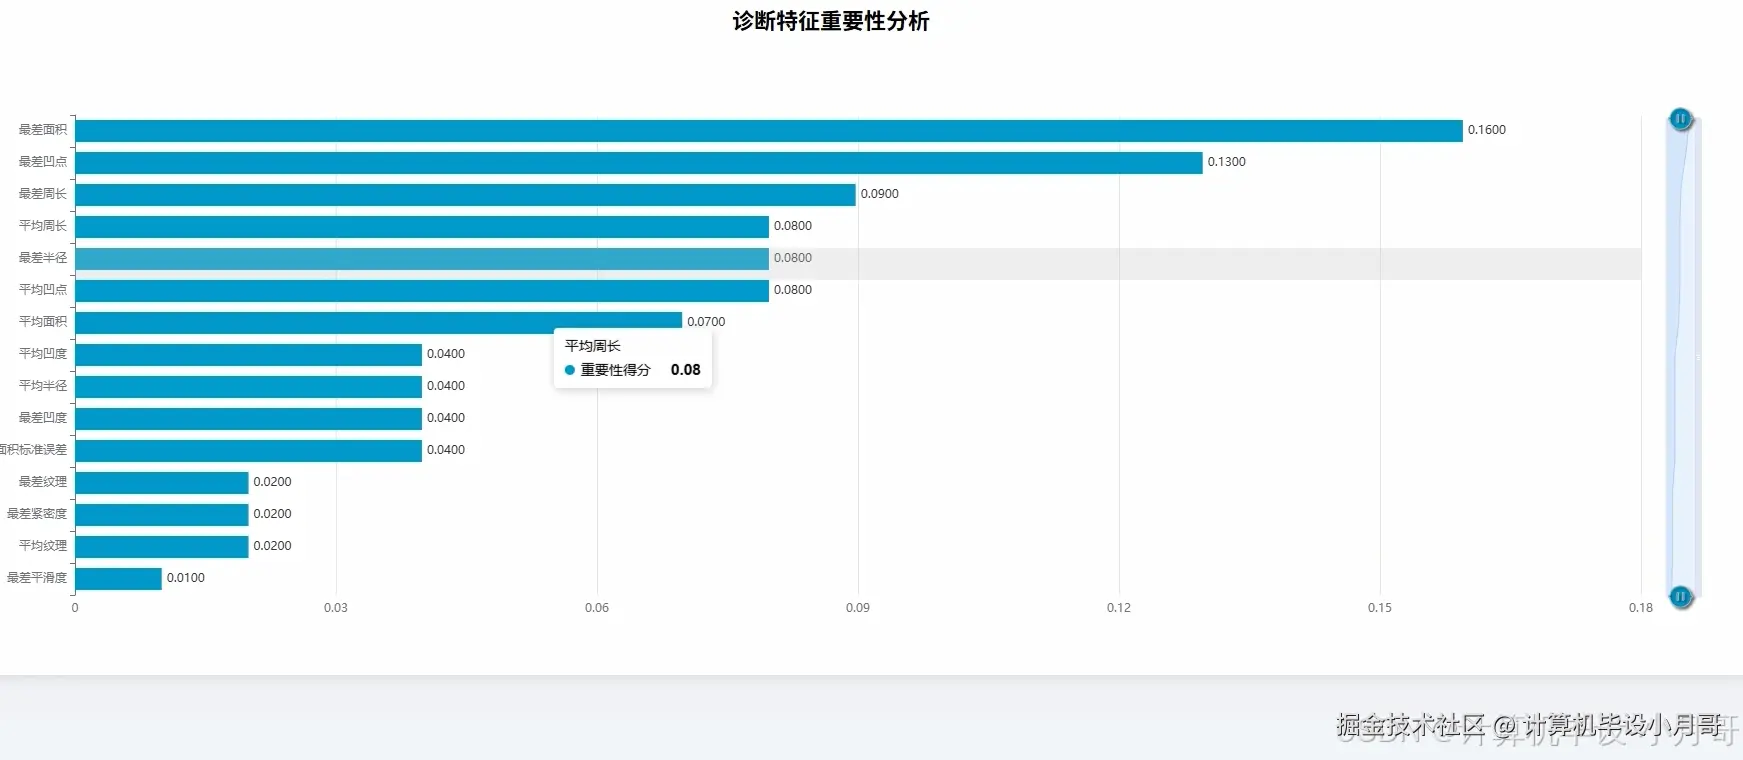The width and height of the screenshot is (1743, 760).
Task: Click the 平均凹度 bar
Action: [x=248, y=355]
